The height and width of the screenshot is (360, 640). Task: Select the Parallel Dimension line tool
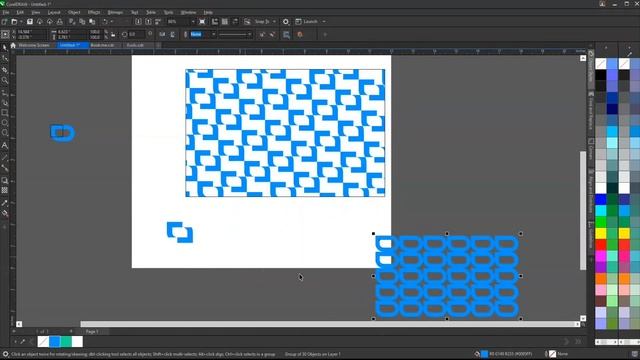tap(4, 158)
